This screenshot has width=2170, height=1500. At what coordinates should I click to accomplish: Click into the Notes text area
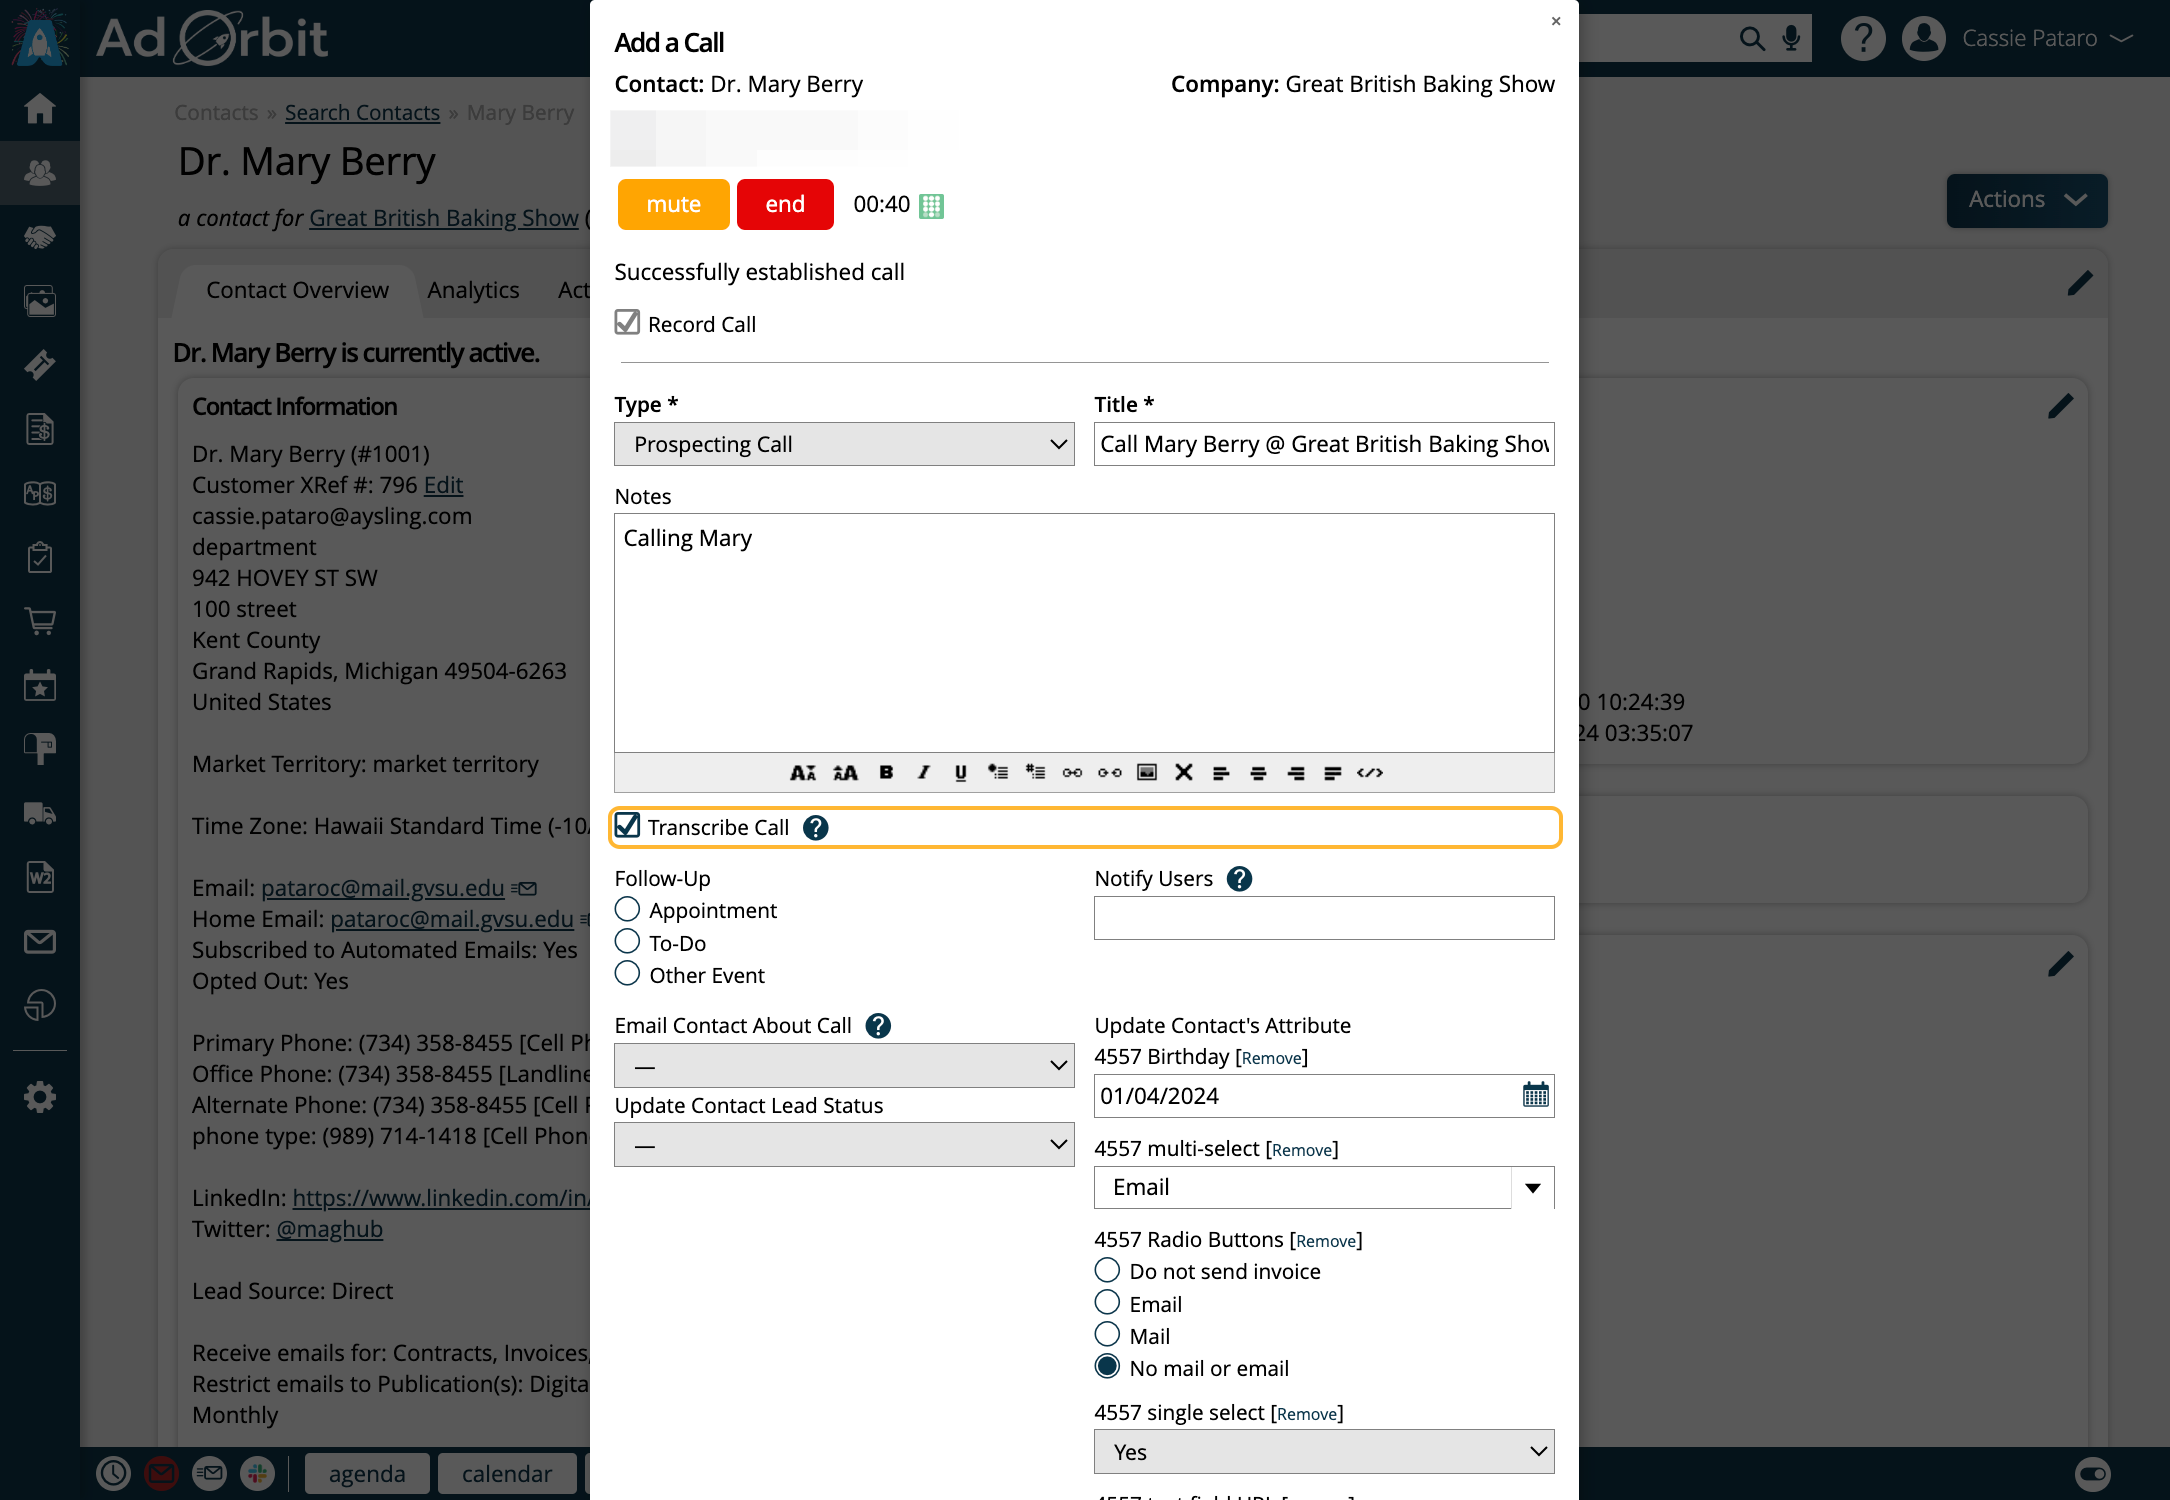[x=1084, y=633]
